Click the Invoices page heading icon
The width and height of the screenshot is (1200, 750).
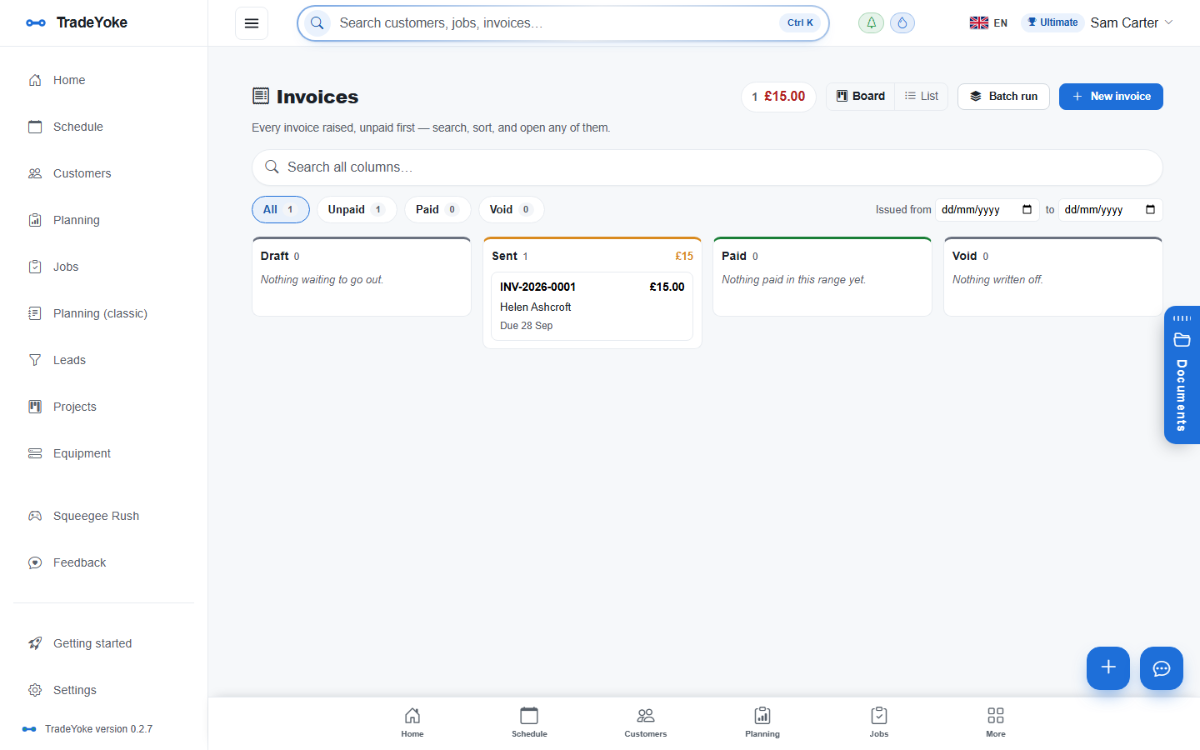pyautogui.click(x=261, y=96)
